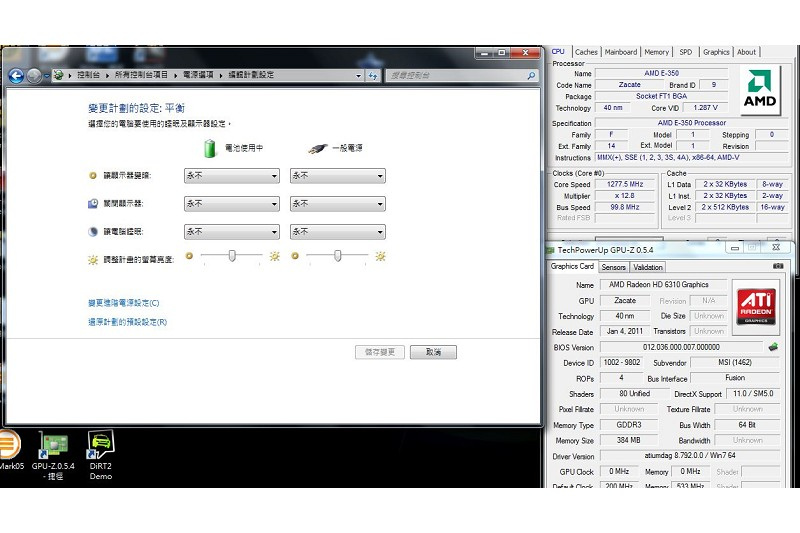Open dim display dropdown for plugged in

click(338, 176)
